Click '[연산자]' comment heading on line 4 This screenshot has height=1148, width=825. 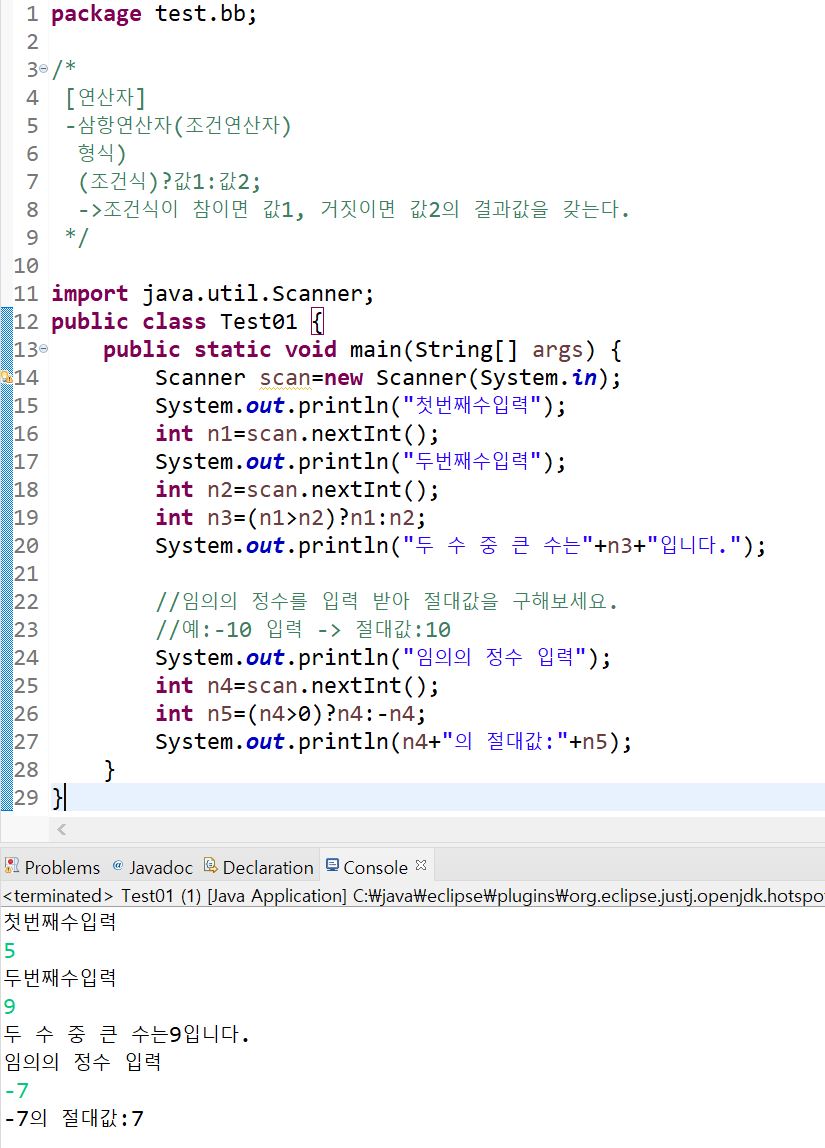105,97
